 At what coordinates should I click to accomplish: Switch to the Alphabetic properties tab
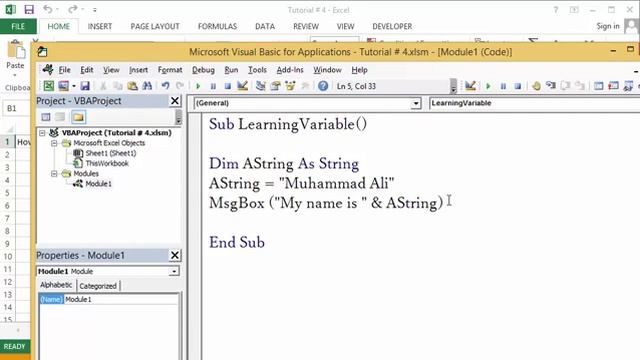56,285
